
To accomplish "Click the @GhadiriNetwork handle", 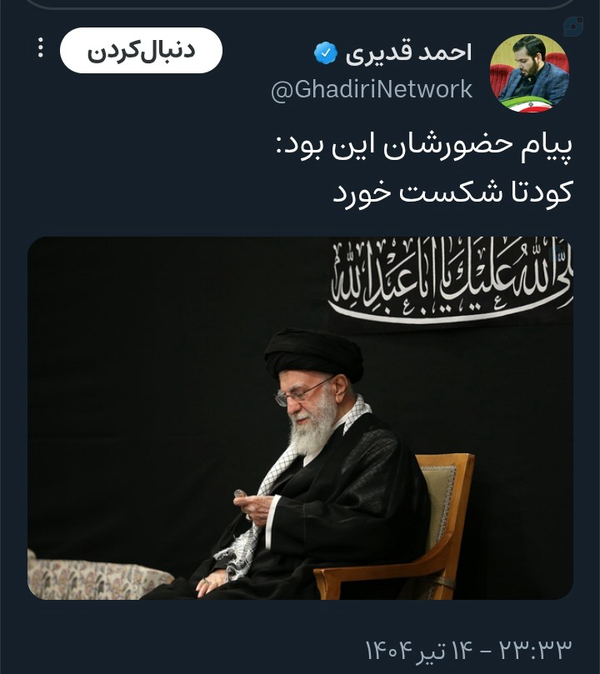I will click(x=372, y=89).
